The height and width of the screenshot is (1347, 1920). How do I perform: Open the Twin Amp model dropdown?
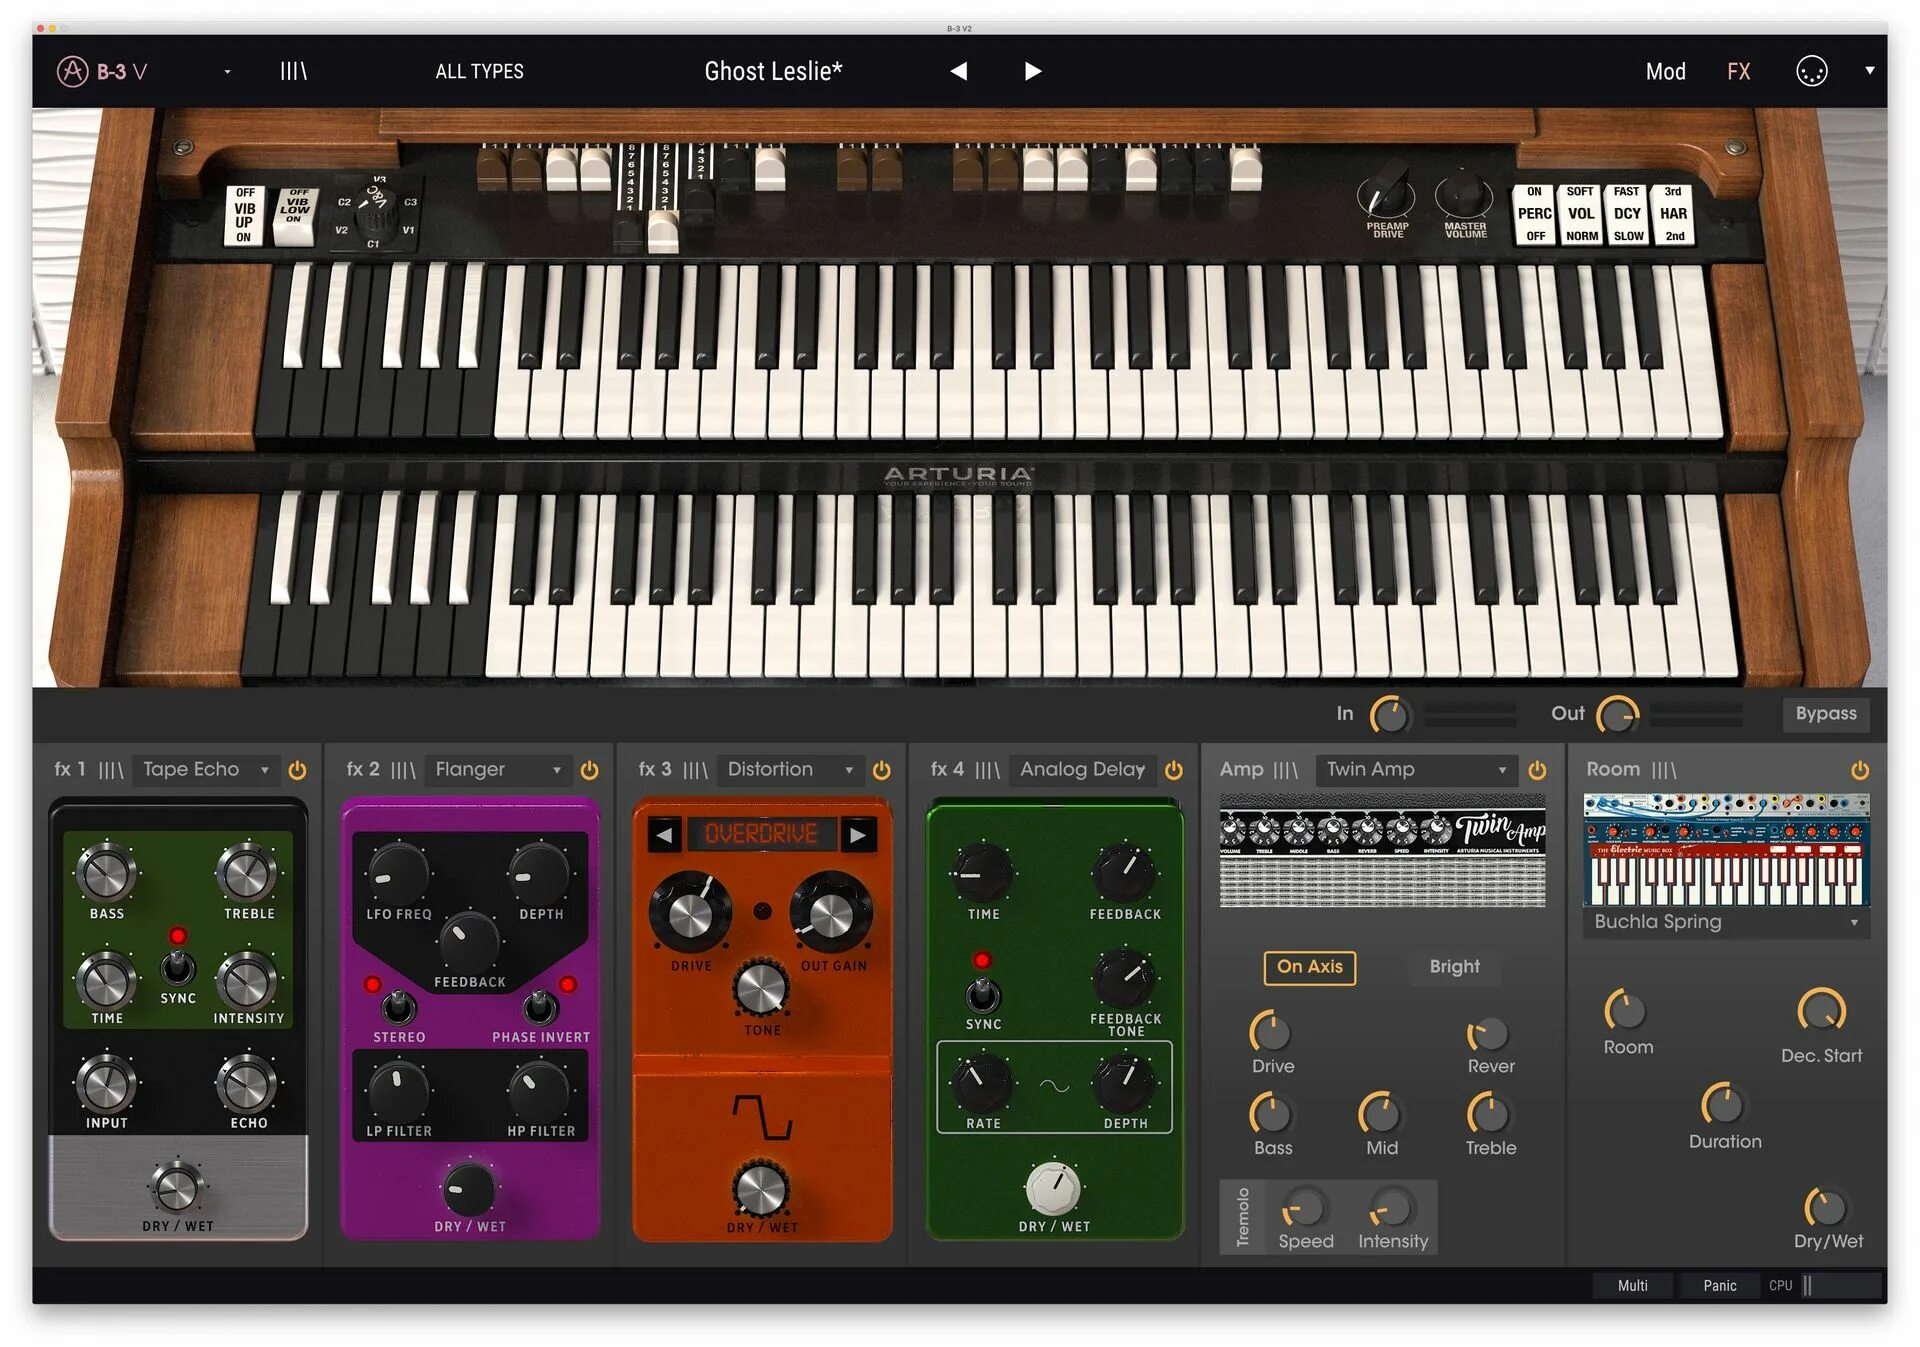tap(1415, 770)
